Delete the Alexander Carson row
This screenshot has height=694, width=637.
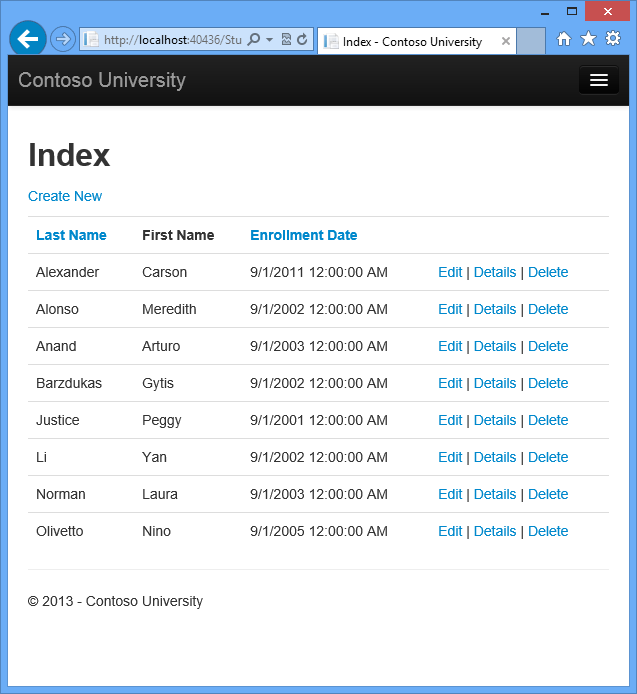tap(548, 272)
